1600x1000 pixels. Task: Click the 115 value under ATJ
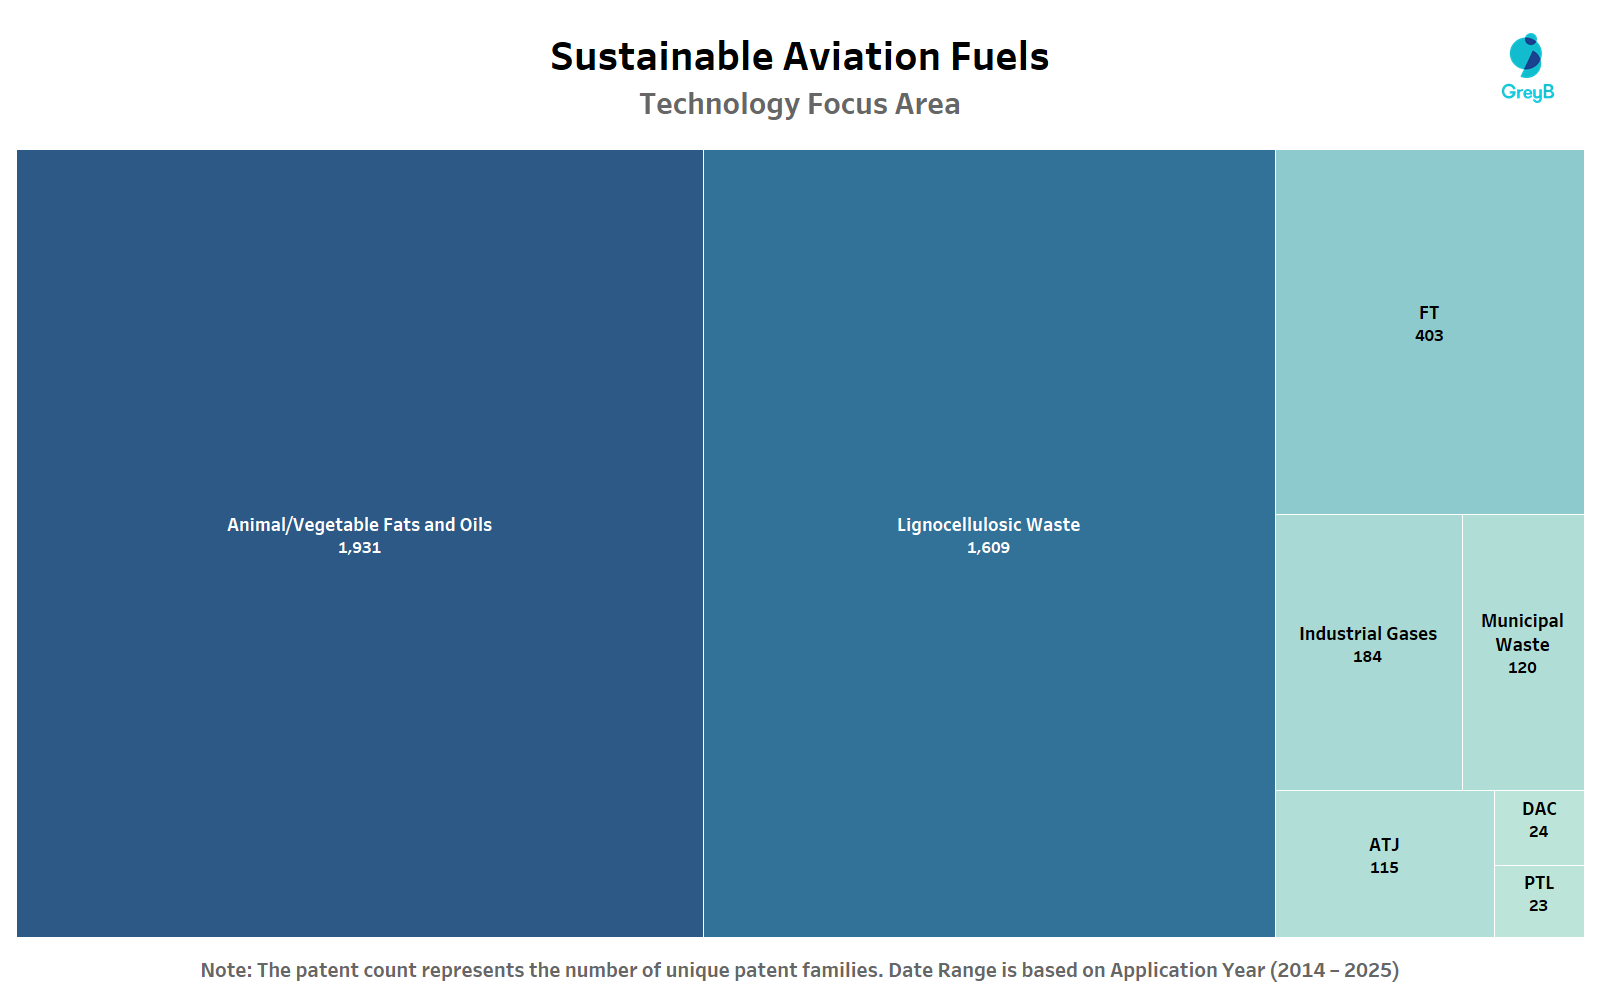click(1384, 868)
